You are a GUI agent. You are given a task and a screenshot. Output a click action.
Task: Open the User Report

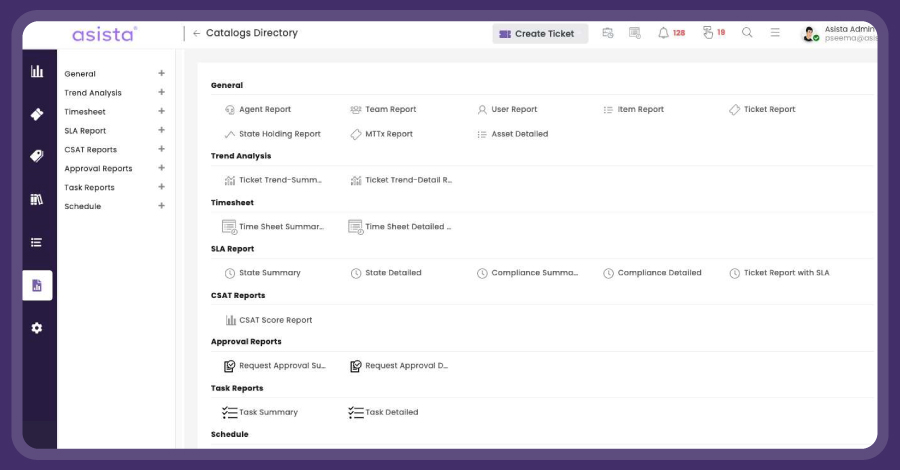[507, 109]
